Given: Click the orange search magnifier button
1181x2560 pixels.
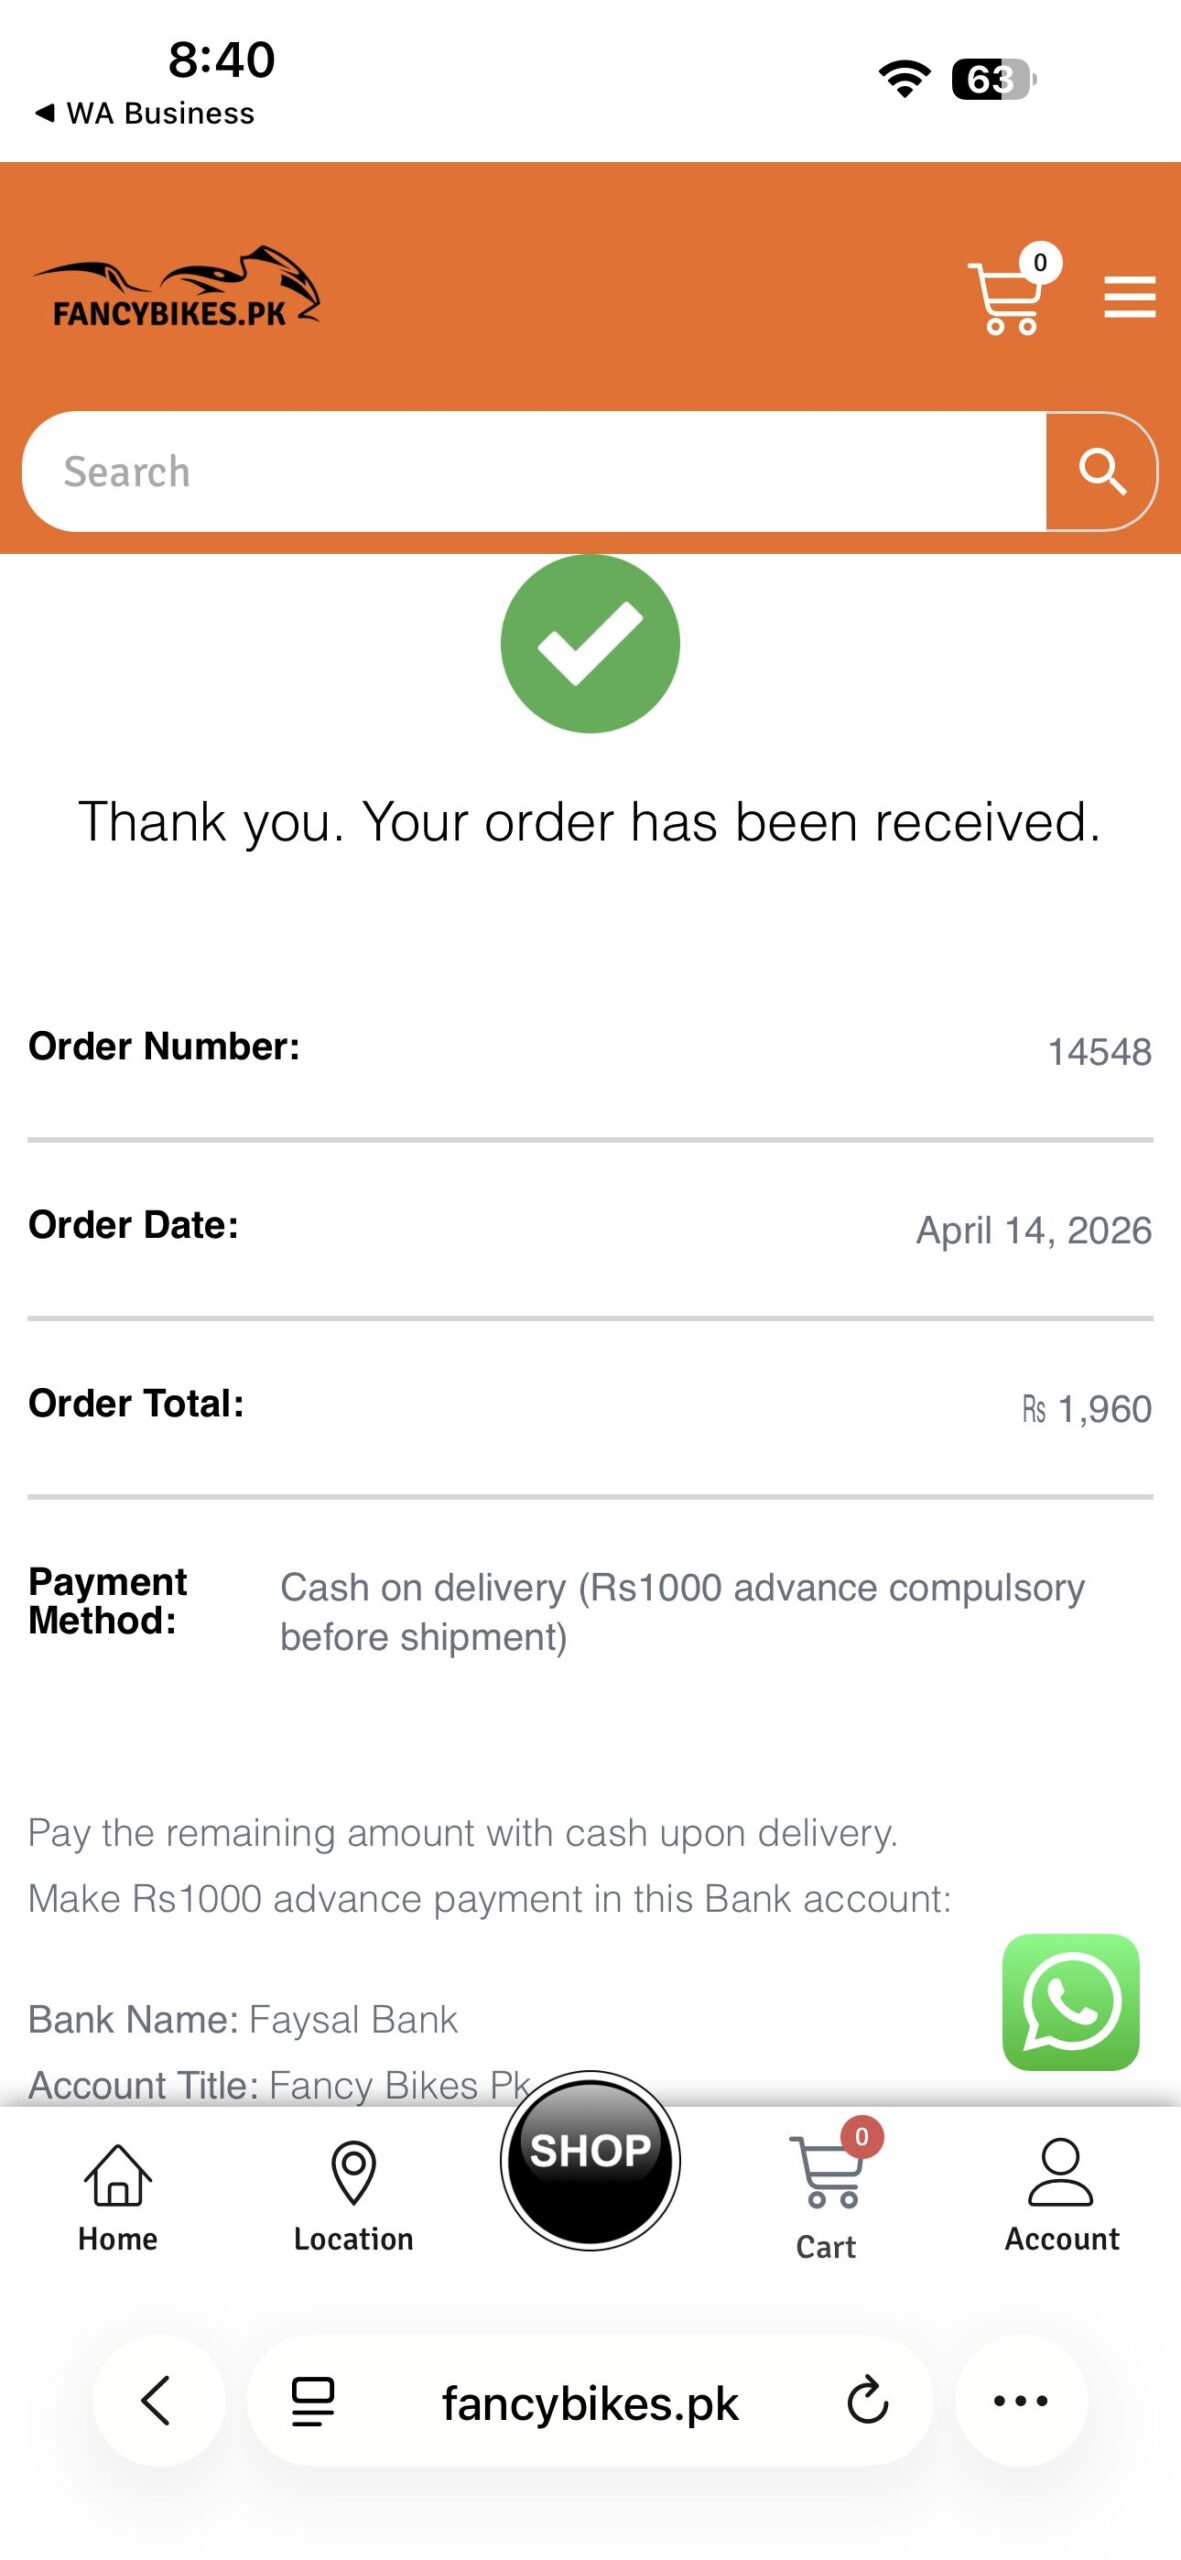Looking at the screenshot, I should (x=1101, y=471).
